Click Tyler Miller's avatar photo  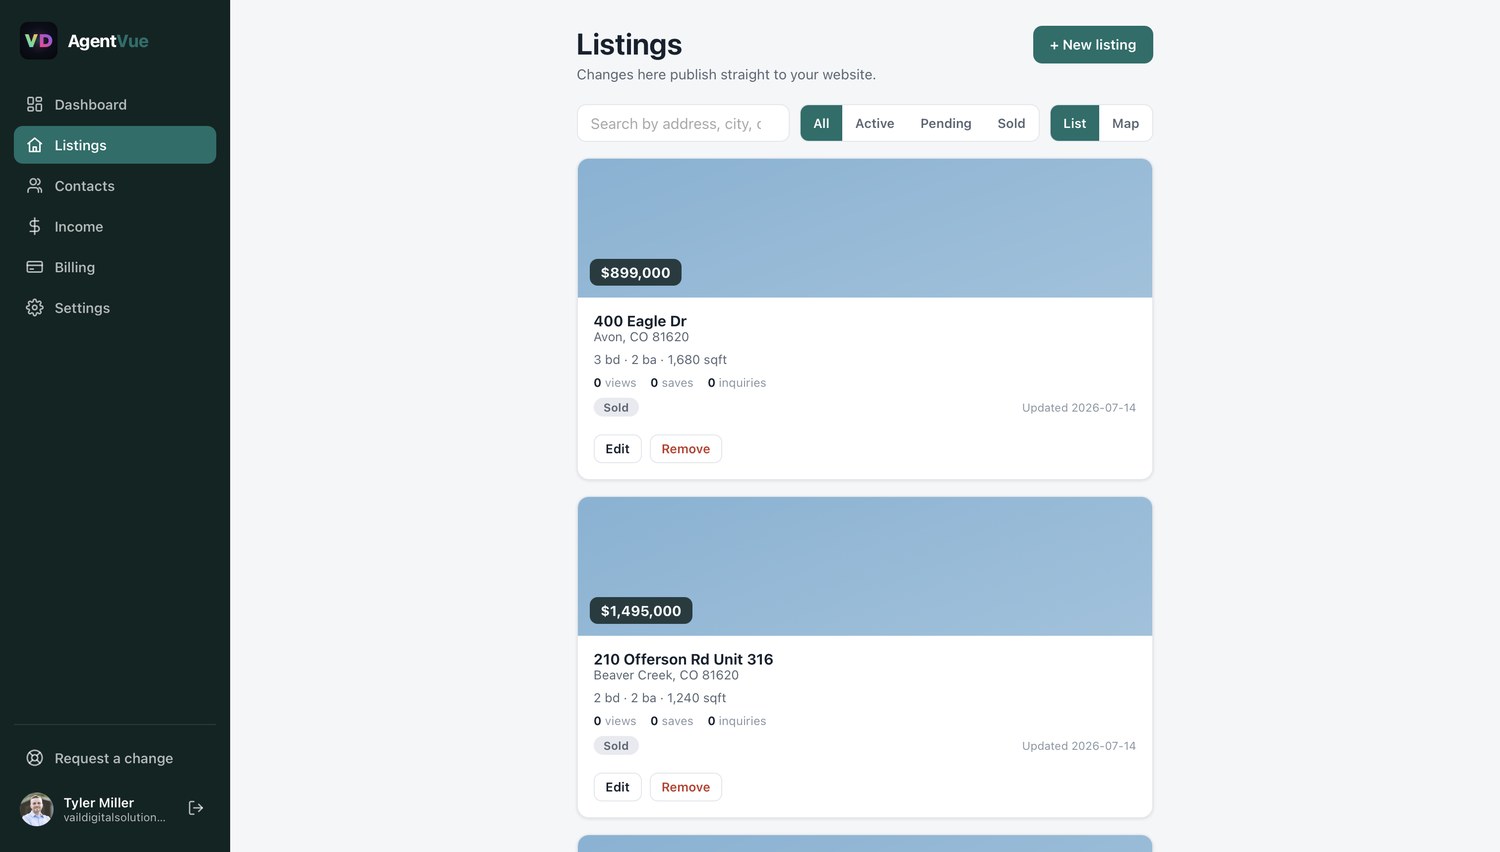click(37, 809)
